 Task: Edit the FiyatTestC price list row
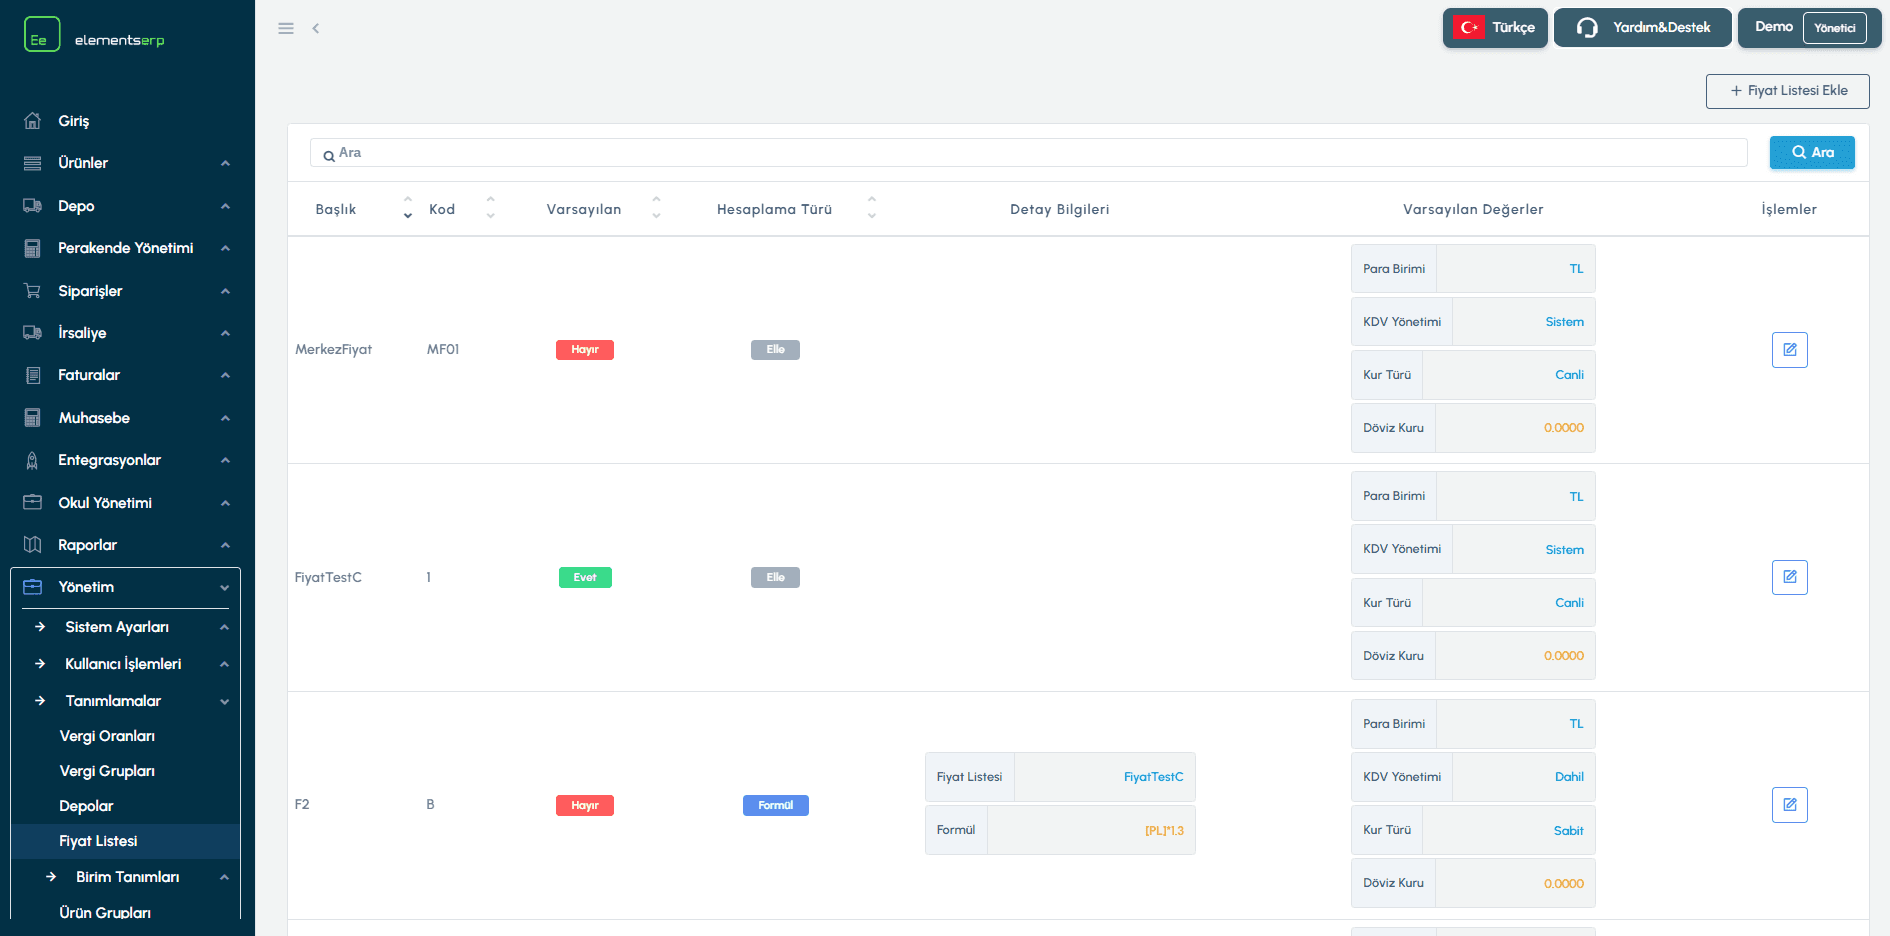pyautogui.click(x=1789, y=577)
